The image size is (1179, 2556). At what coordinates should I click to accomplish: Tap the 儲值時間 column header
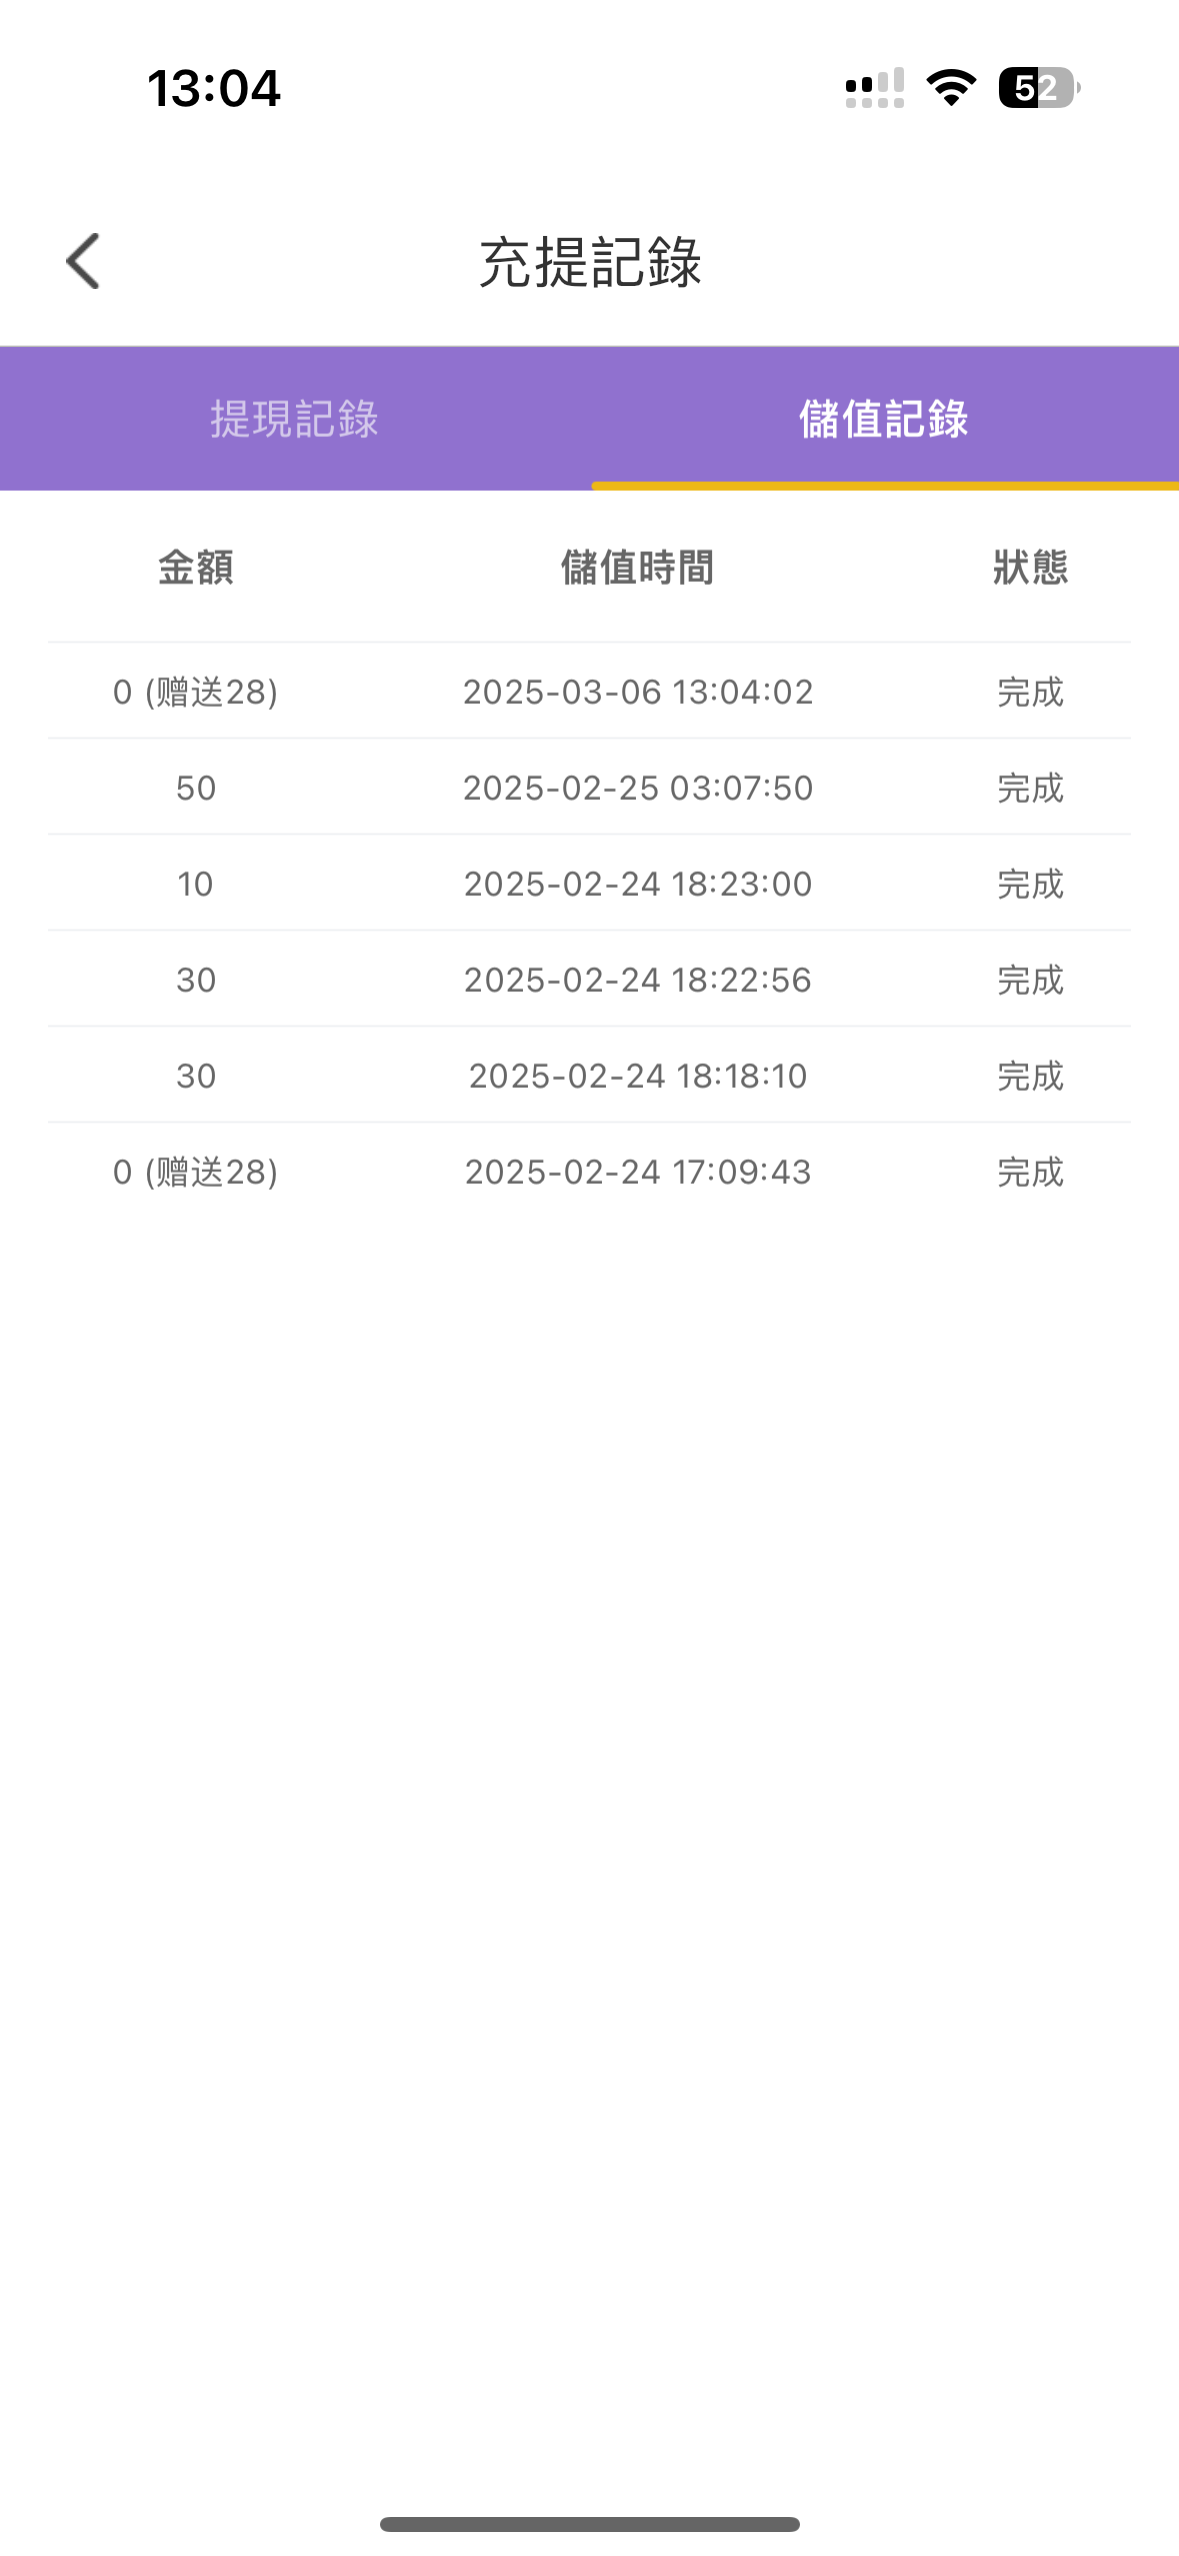638,568
